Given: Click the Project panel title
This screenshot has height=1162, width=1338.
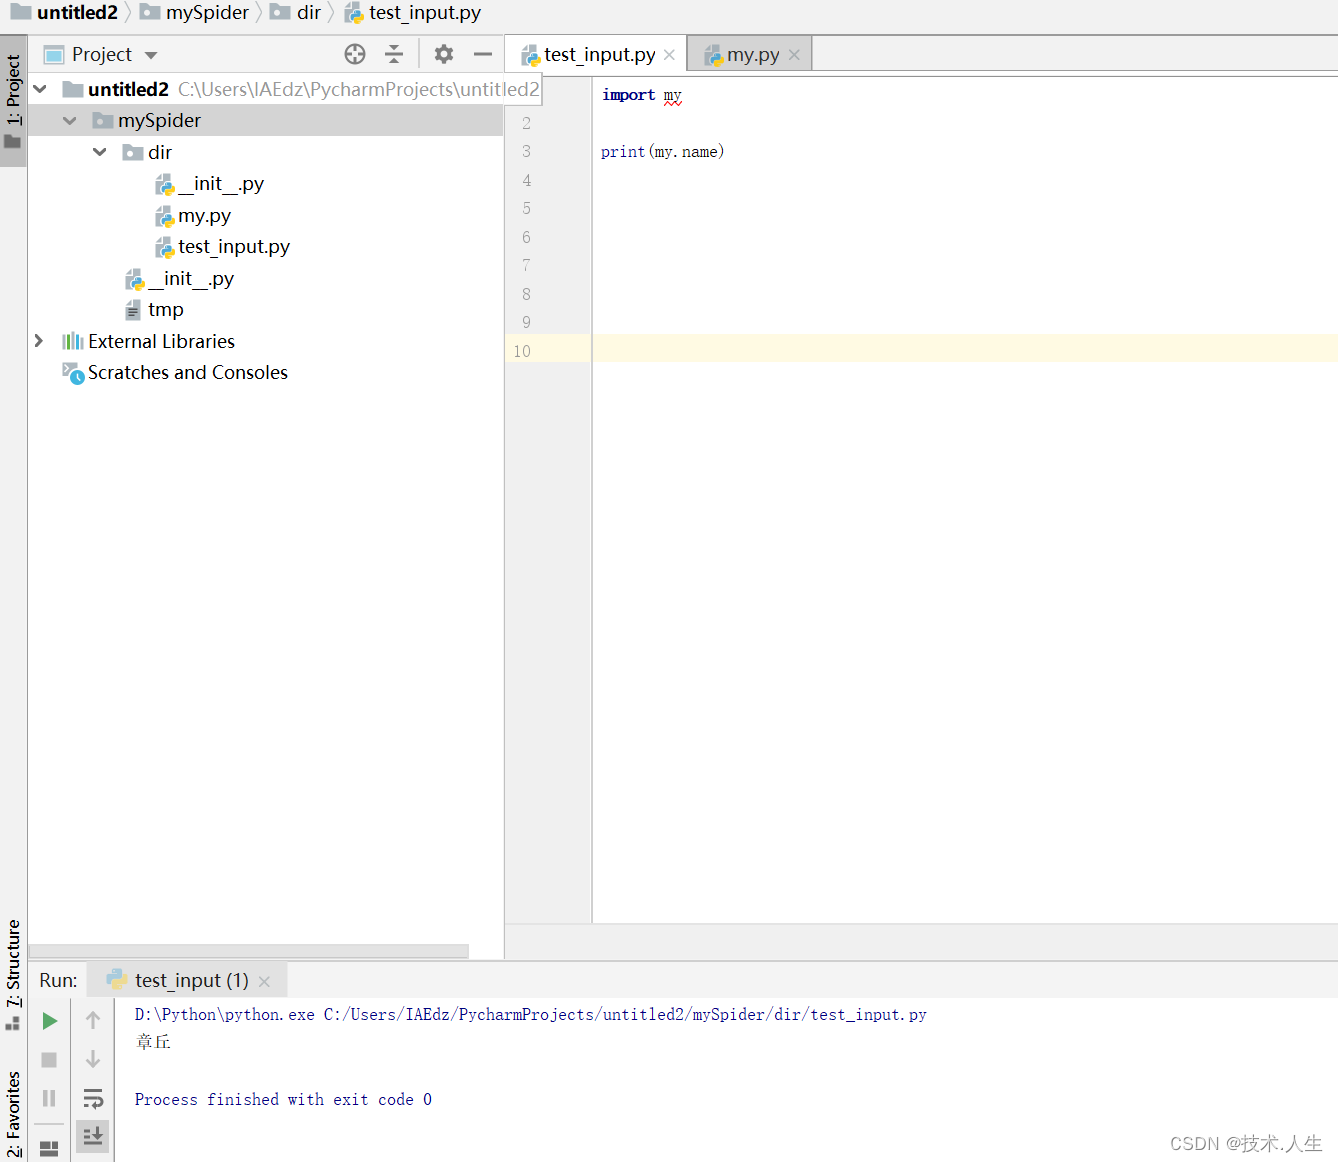Looking at the screenshot, I should point(102,54).
